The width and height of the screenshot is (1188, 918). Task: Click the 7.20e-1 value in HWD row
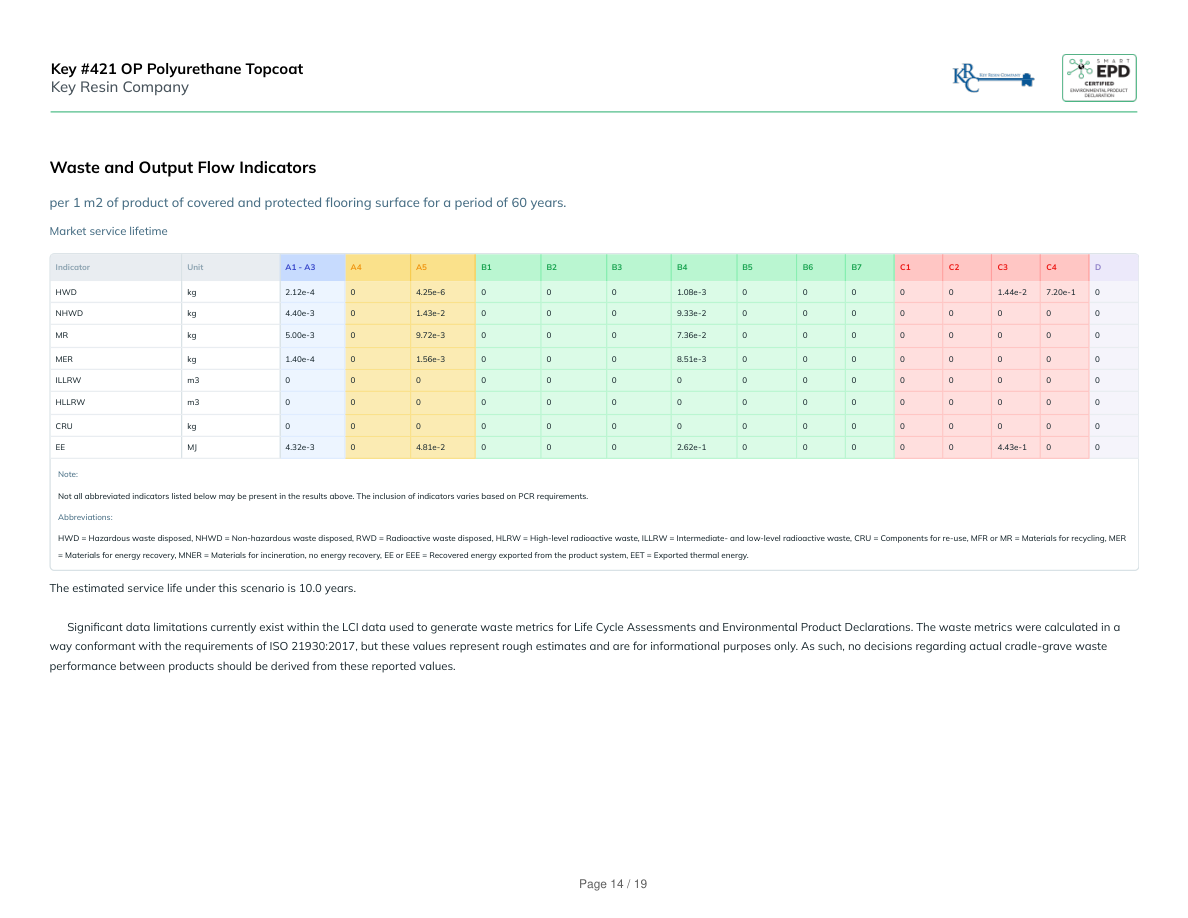(x=1060, y=292)
